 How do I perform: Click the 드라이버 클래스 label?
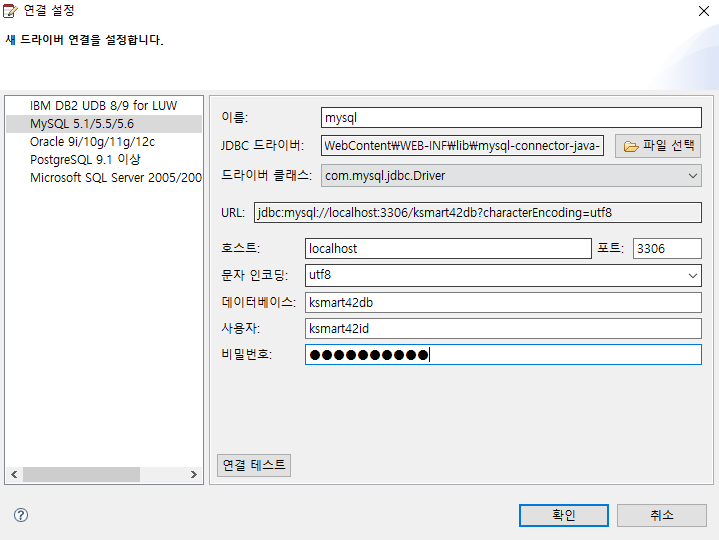tap(266, 175)
